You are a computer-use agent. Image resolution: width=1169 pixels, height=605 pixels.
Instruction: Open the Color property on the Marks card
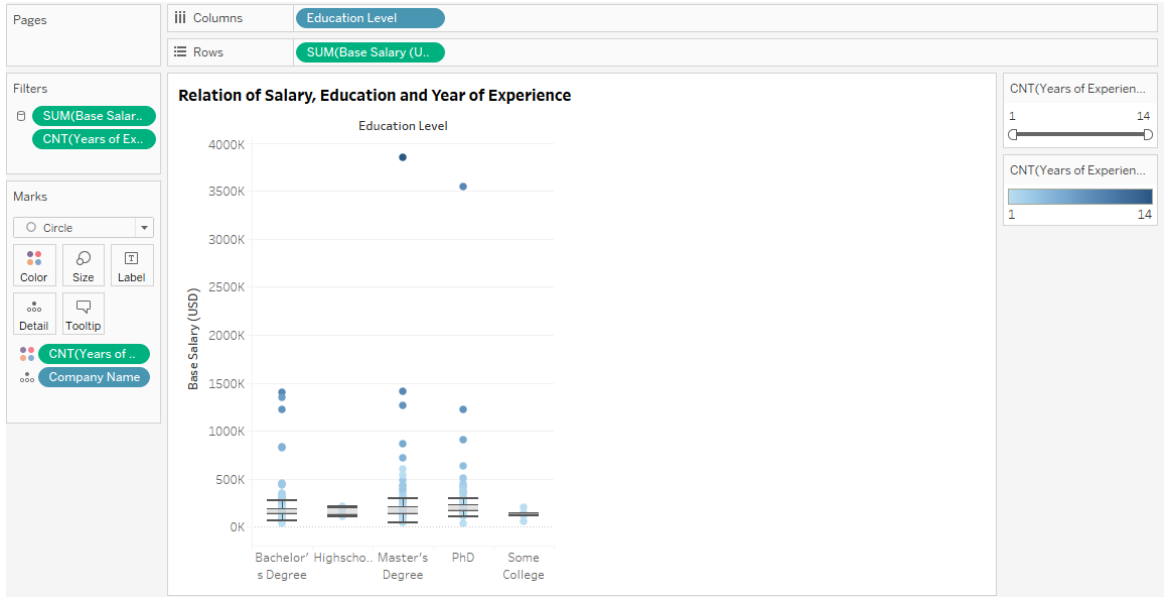[34, 264]
